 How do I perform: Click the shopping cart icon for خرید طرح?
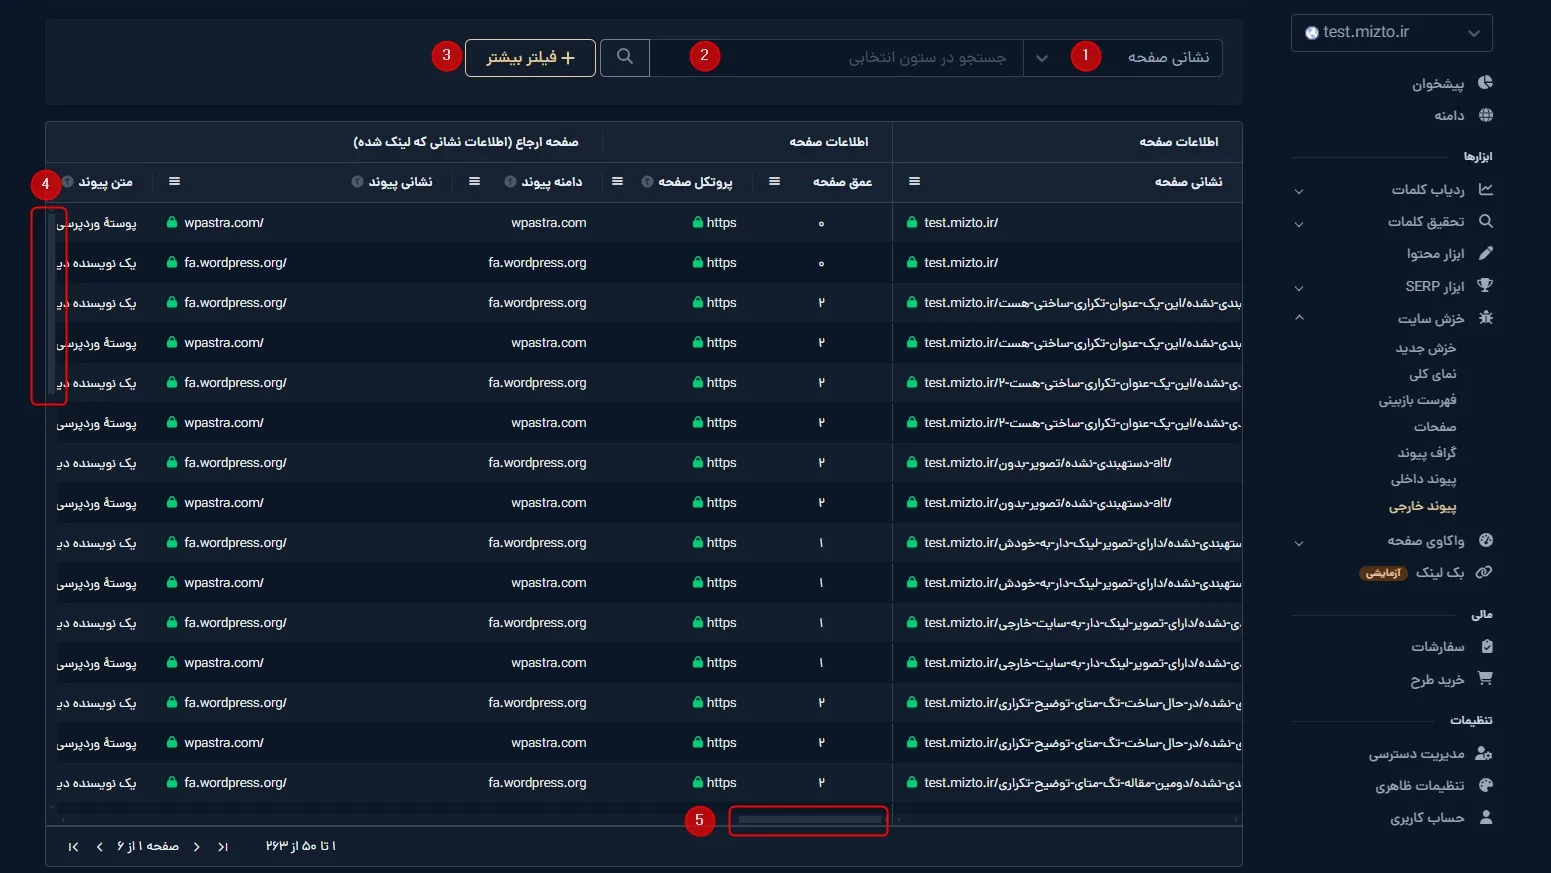(x=1485, y=678)
